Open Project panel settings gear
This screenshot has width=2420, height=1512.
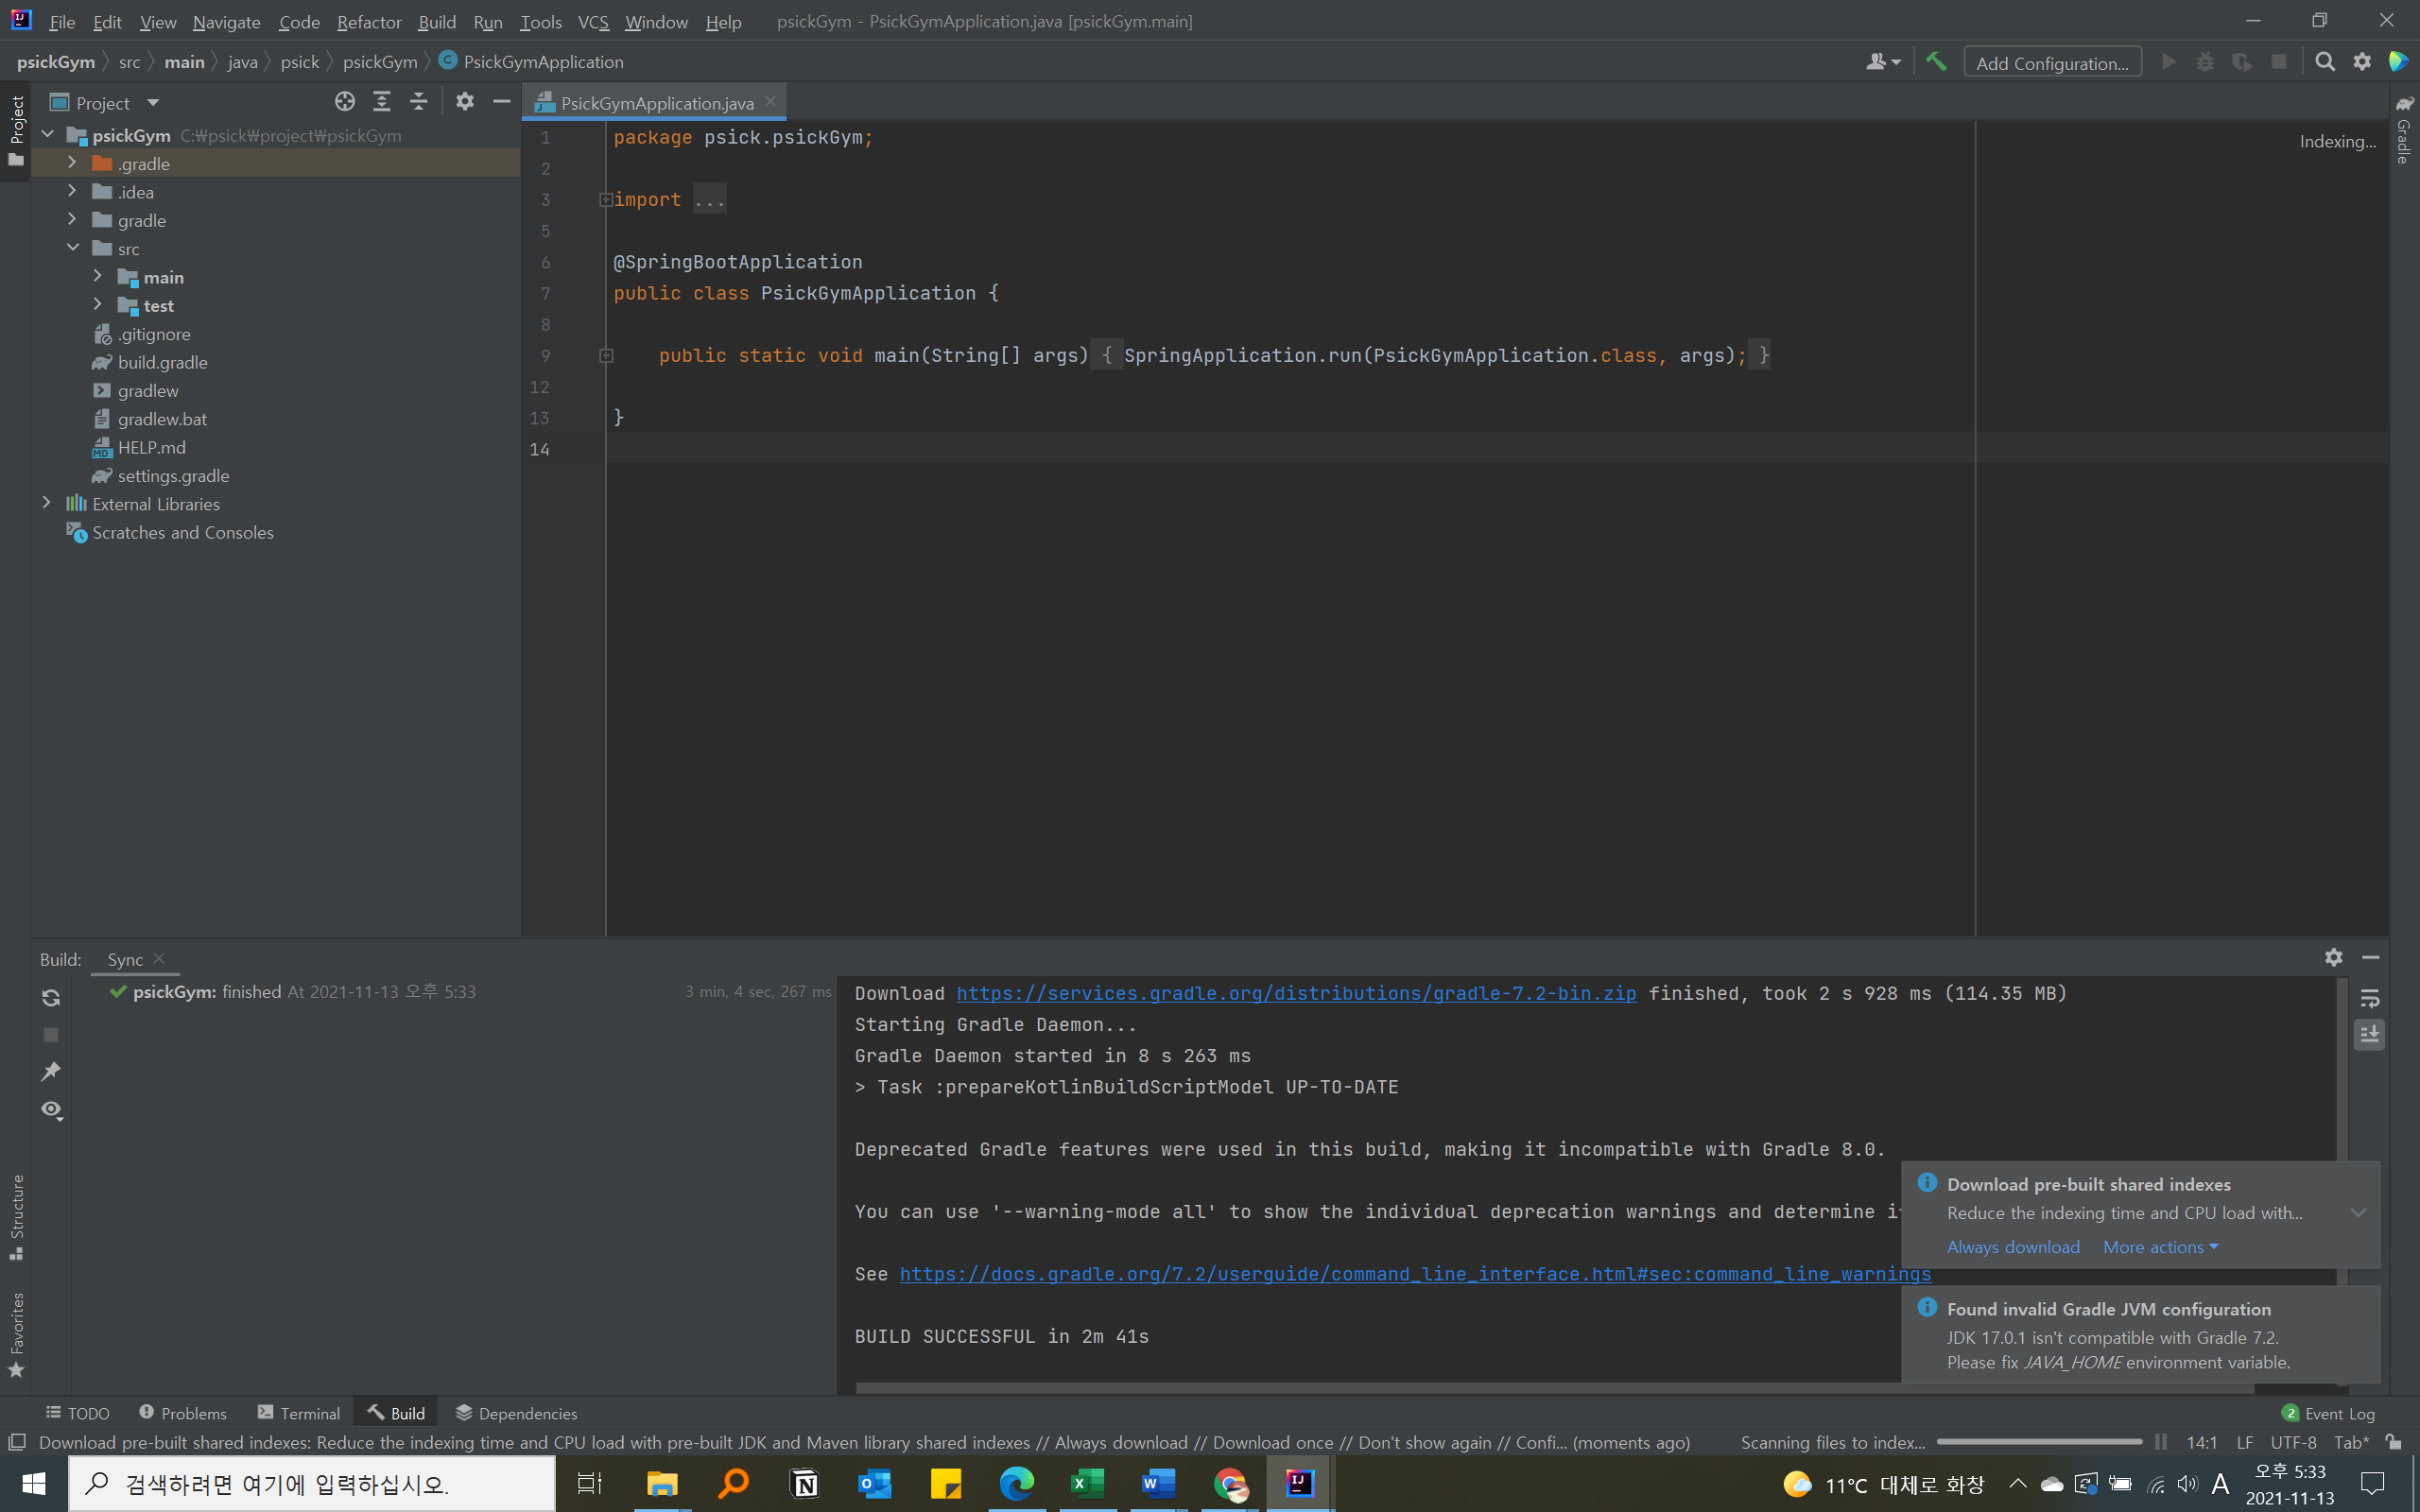tap(465, 102)
